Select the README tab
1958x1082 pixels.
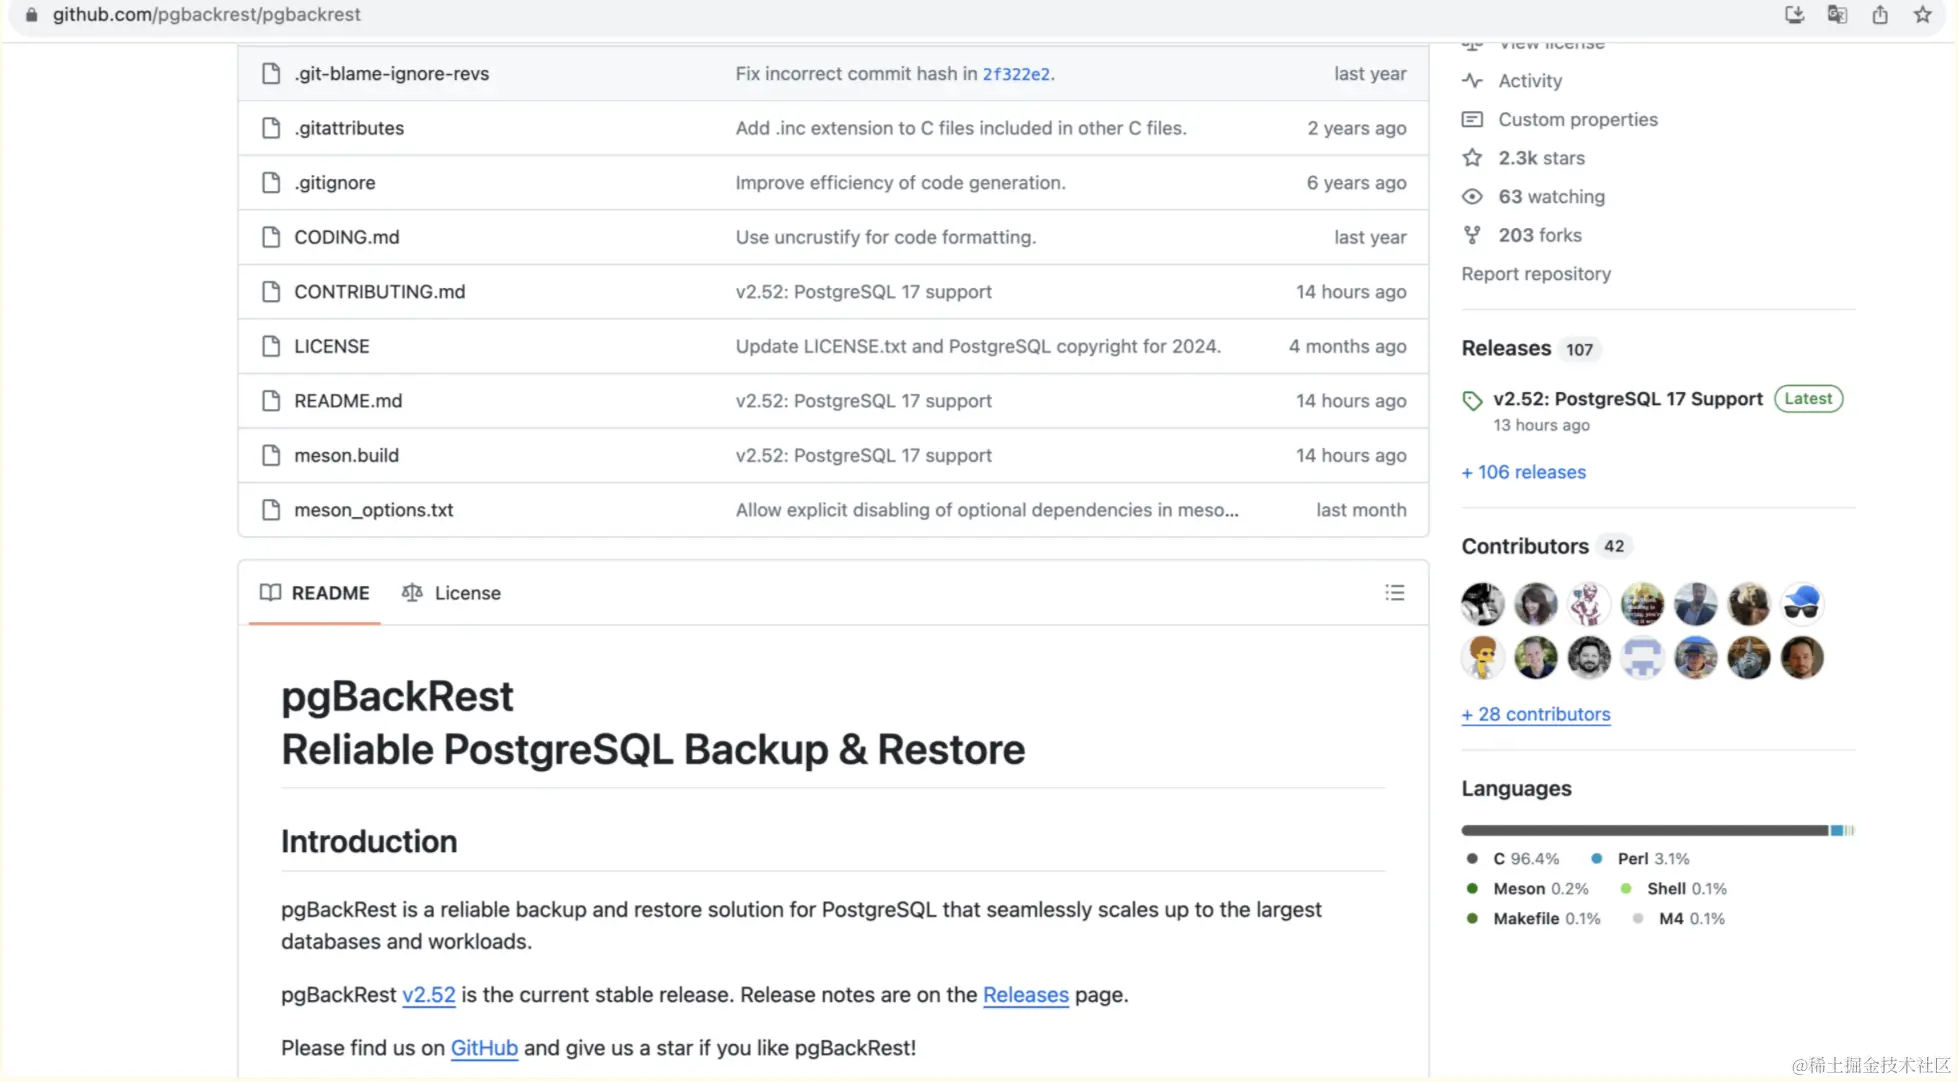(x=315, y=593)
